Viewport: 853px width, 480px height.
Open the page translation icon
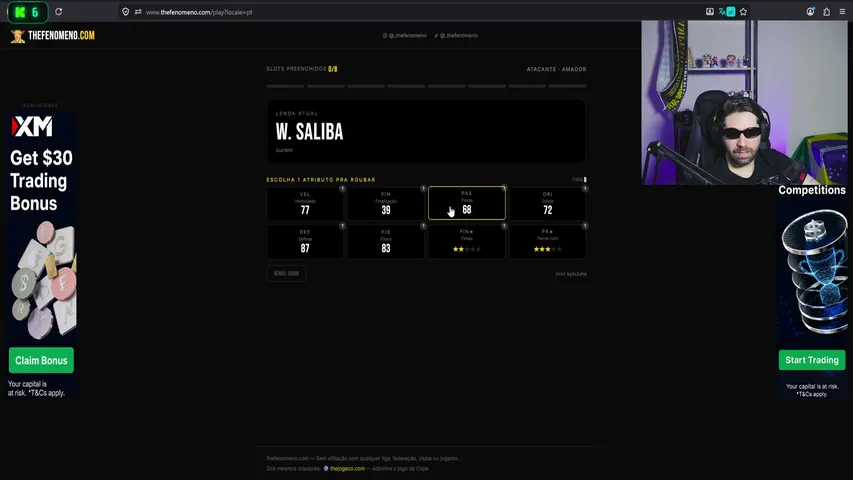point(727,11)
